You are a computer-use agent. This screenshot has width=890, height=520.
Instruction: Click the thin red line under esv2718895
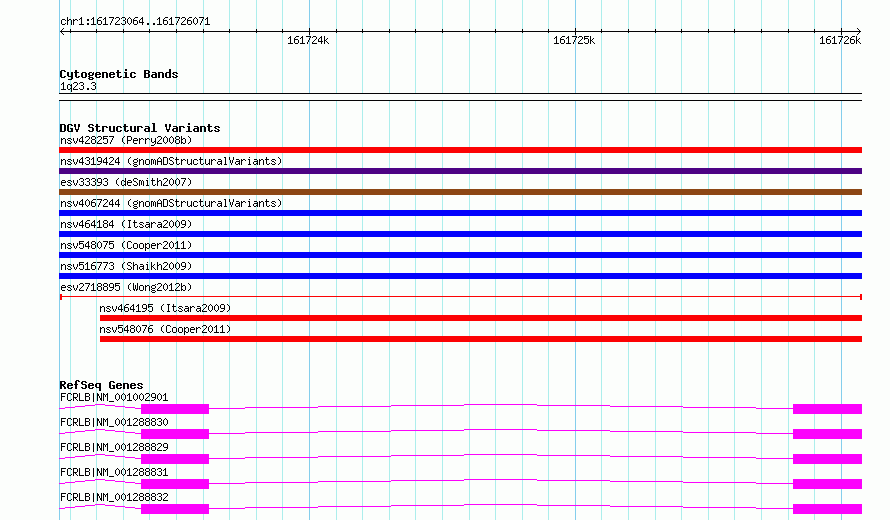(x=460, y=297)
